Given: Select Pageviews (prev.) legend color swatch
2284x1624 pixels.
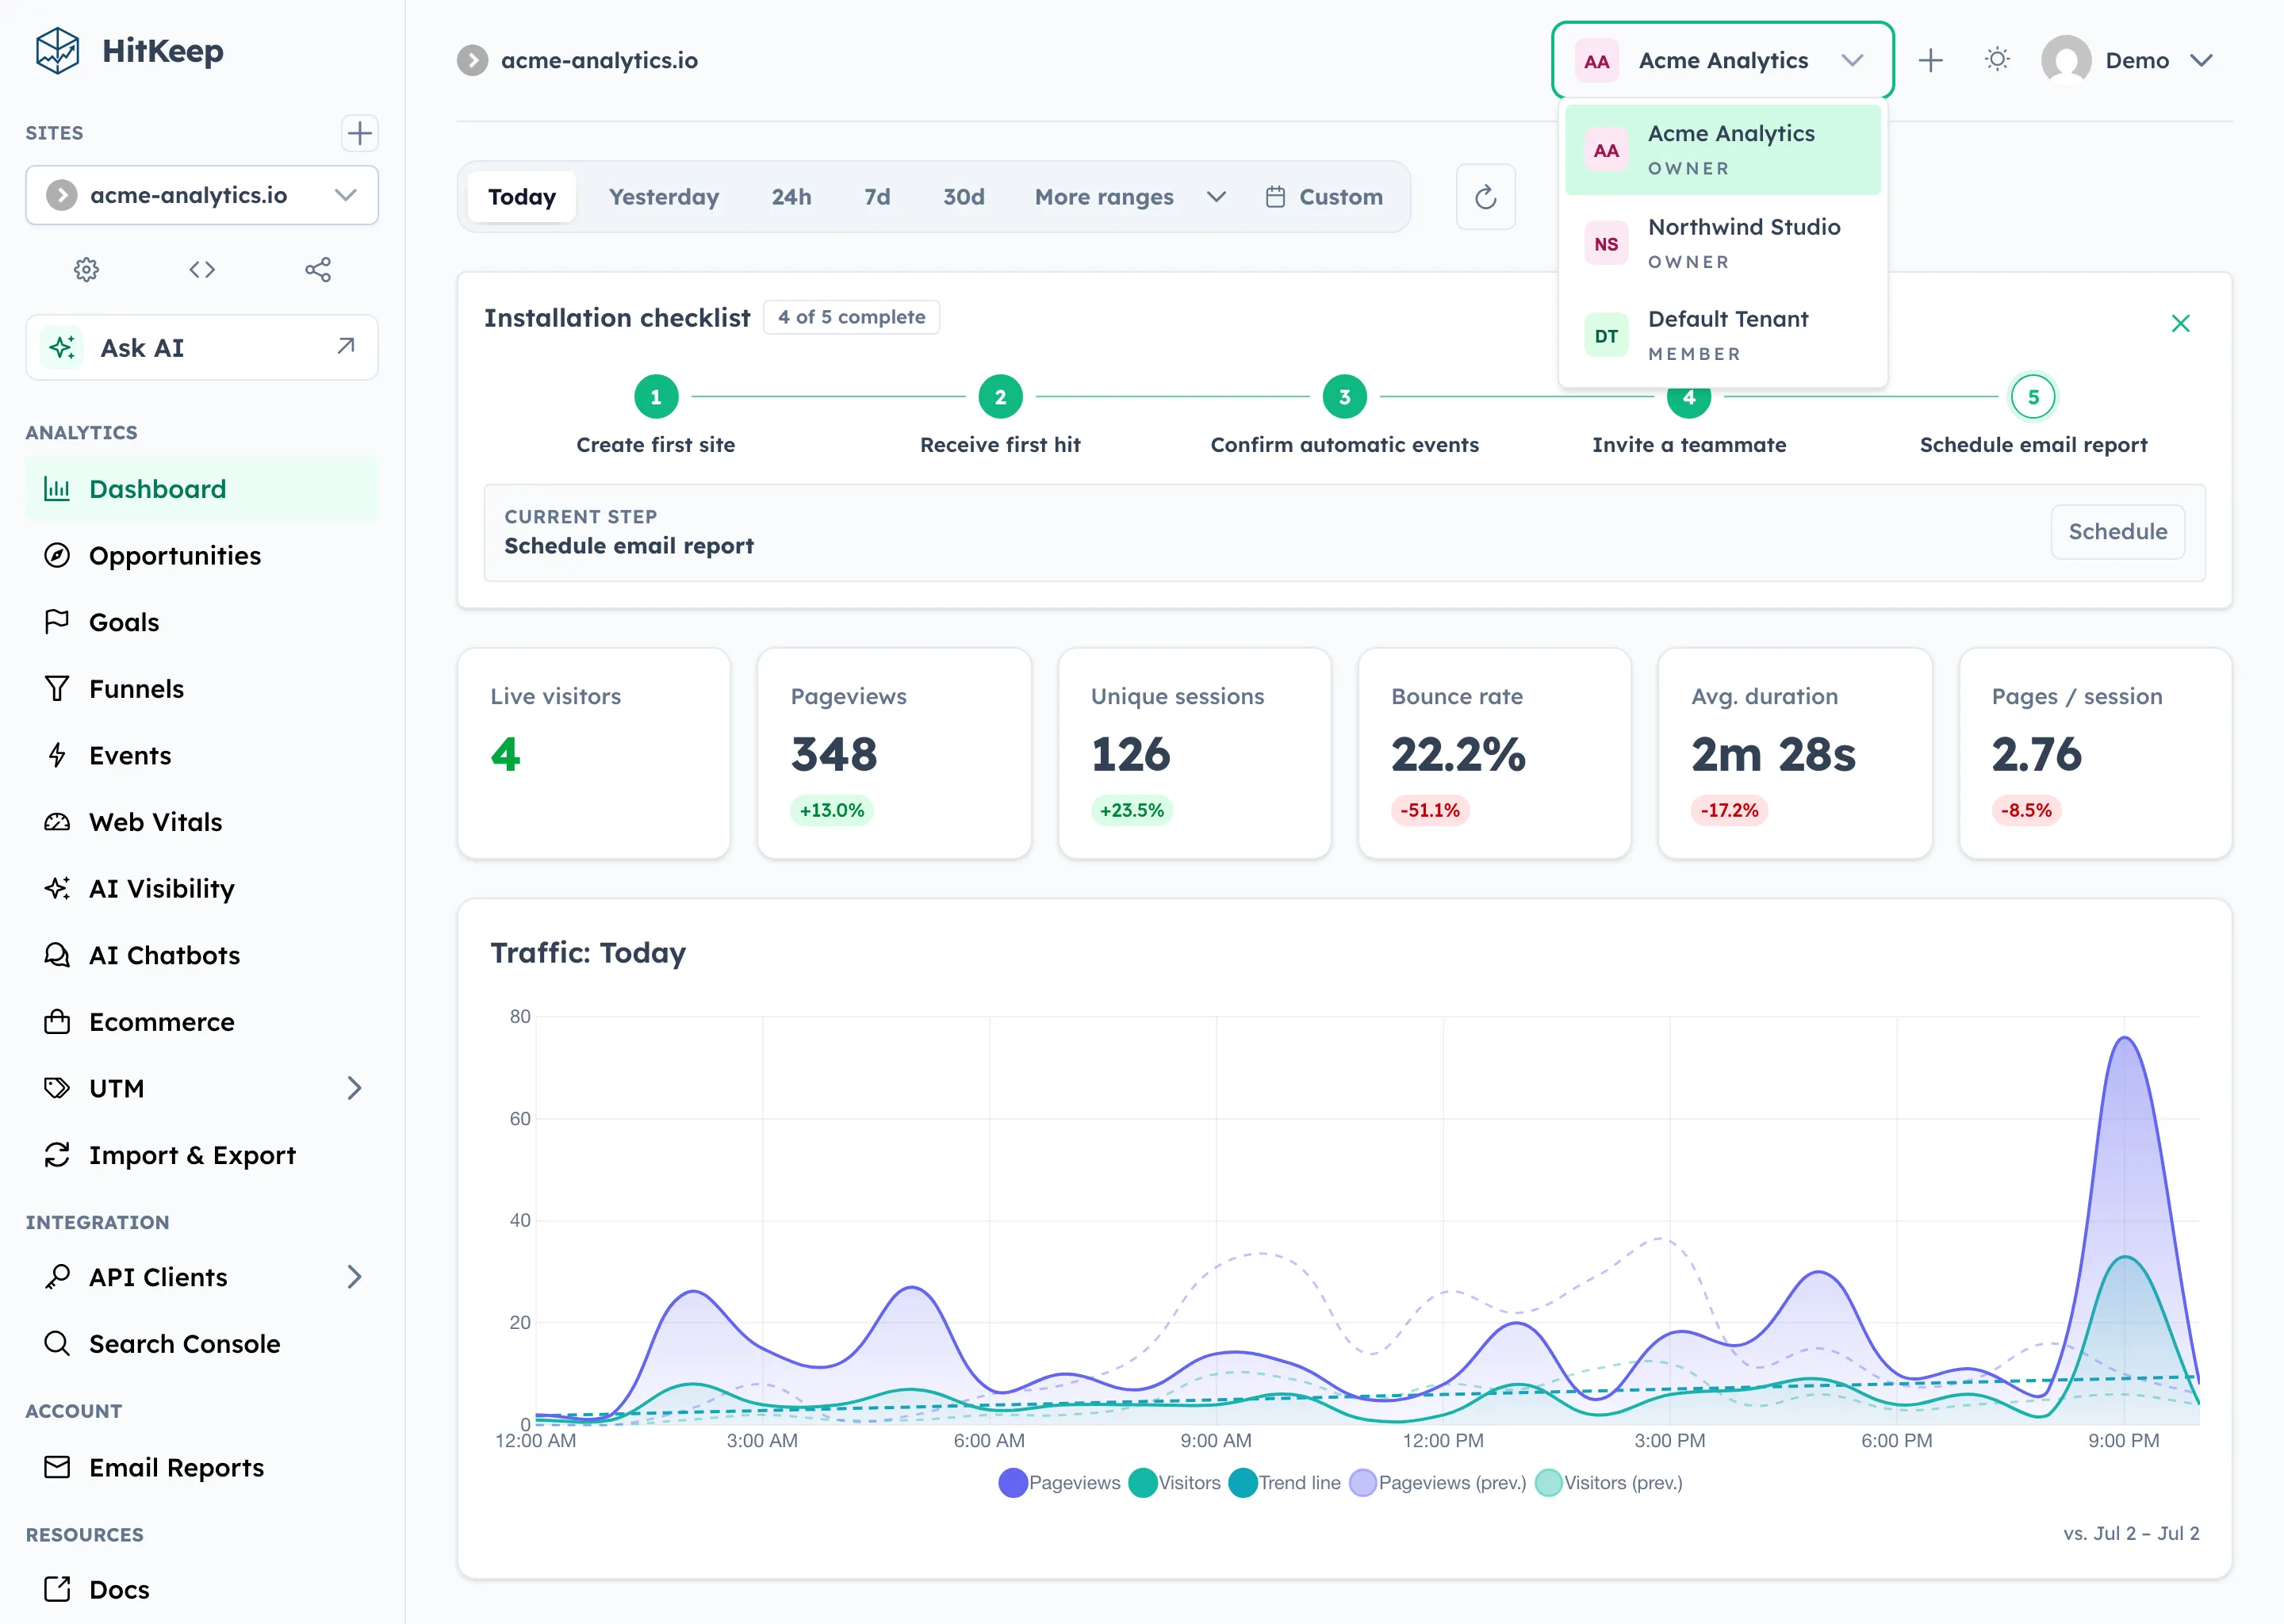Looking at the screenshot, I should [1362, 1482].
